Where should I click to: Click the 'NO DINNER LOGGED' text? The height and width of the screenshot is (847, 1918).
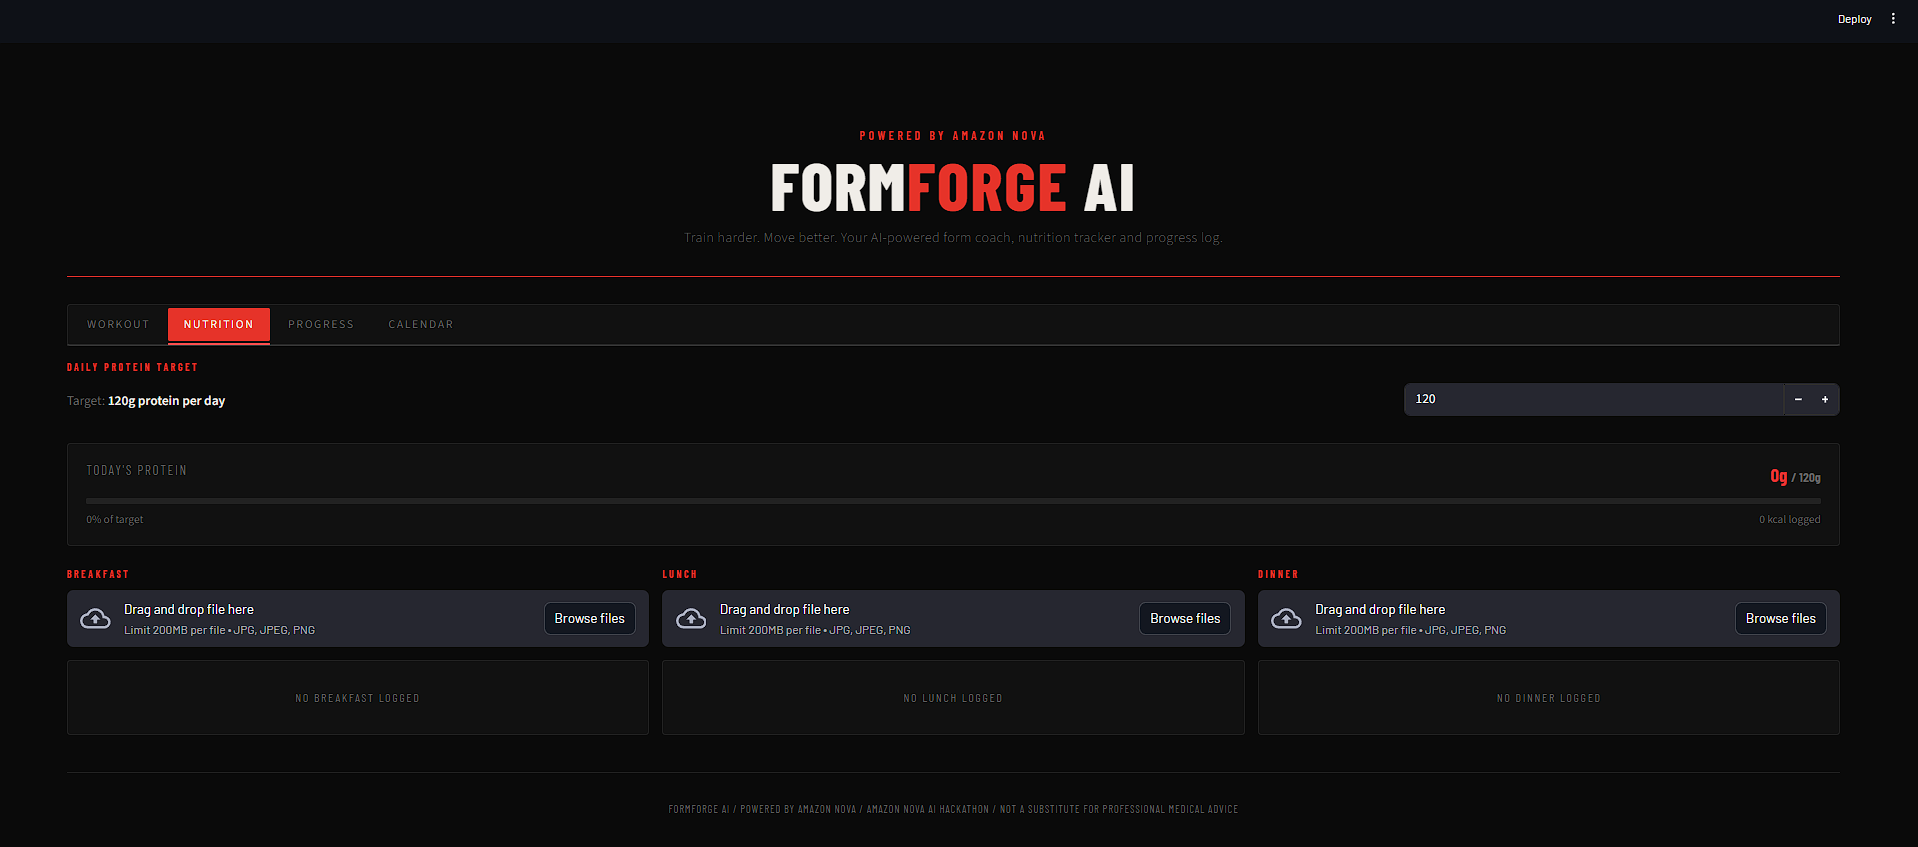pyautogui.click(x=1549, y=698)
